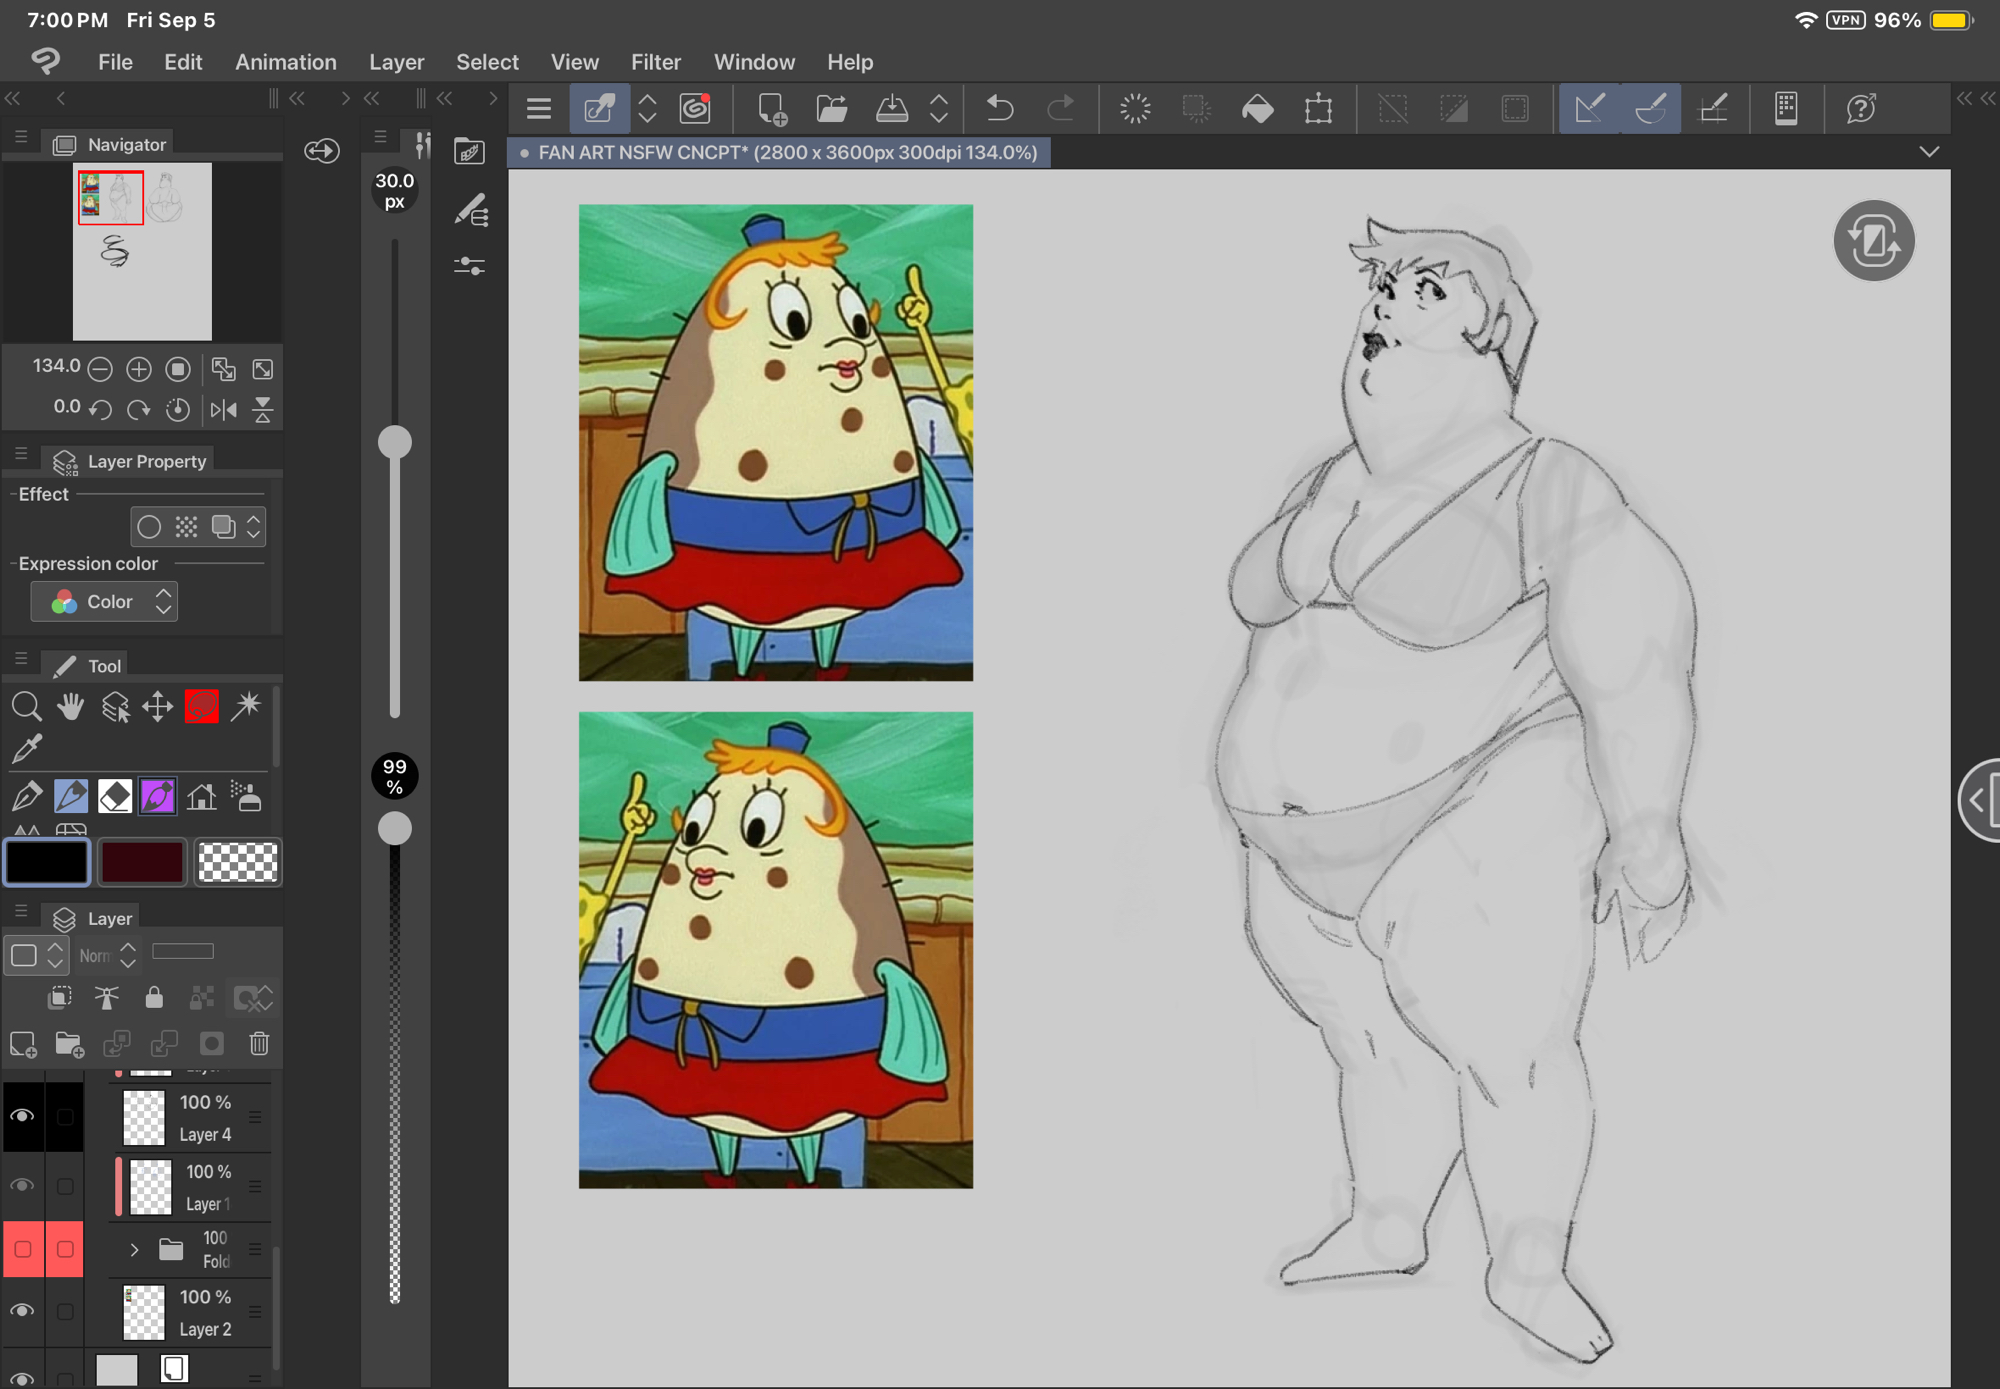Click the main black color swatch
Image resolution: width=2000 pixels, height=1389 pixels.
click(x=47, y=862)
